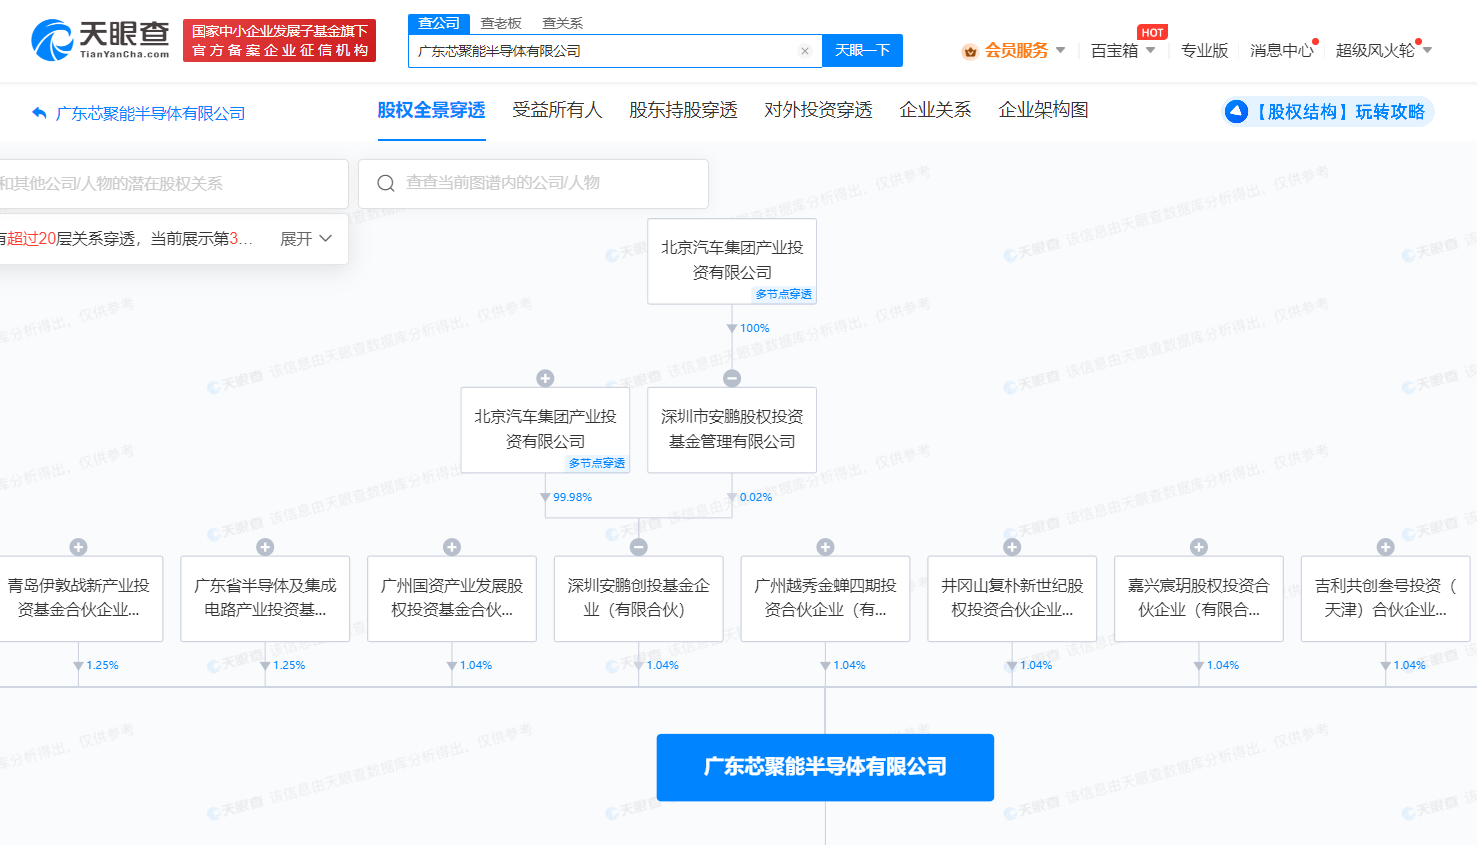
Task: Select the 广东省半导体及集成电路产业投资基金 node
Action: coord(265,598)
